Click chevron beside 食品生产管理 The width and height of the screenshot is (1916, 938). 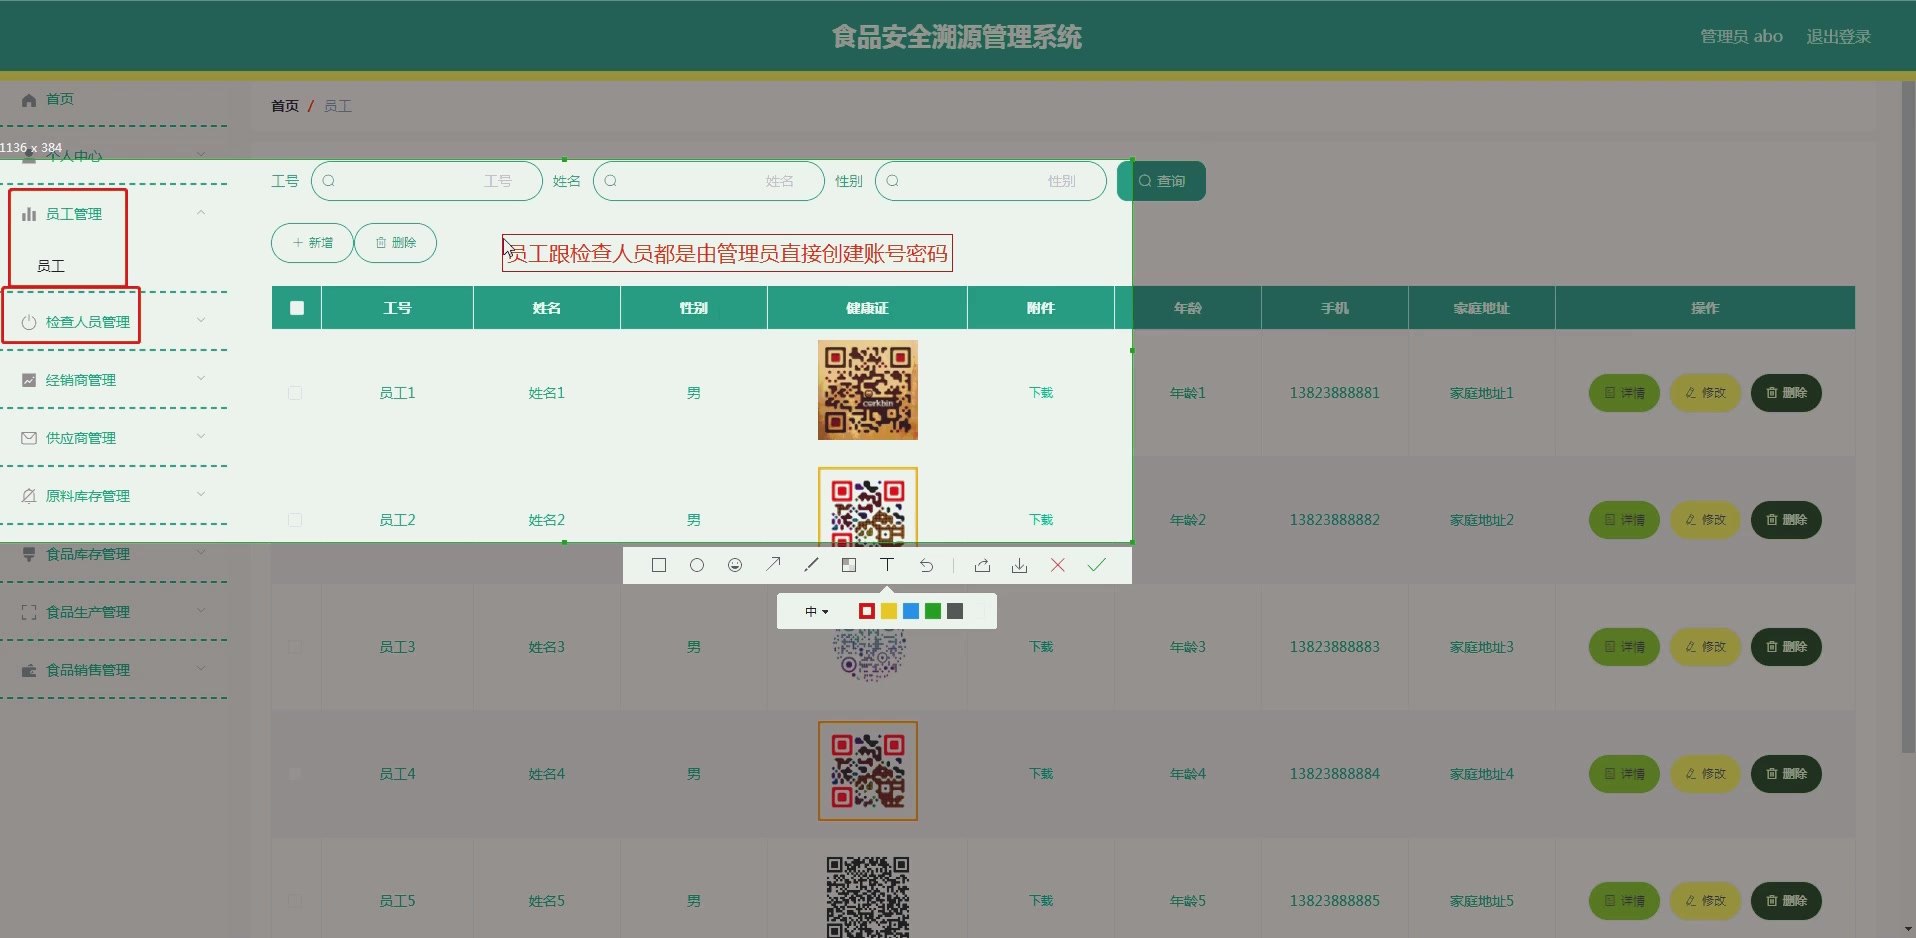pos(201,611)
